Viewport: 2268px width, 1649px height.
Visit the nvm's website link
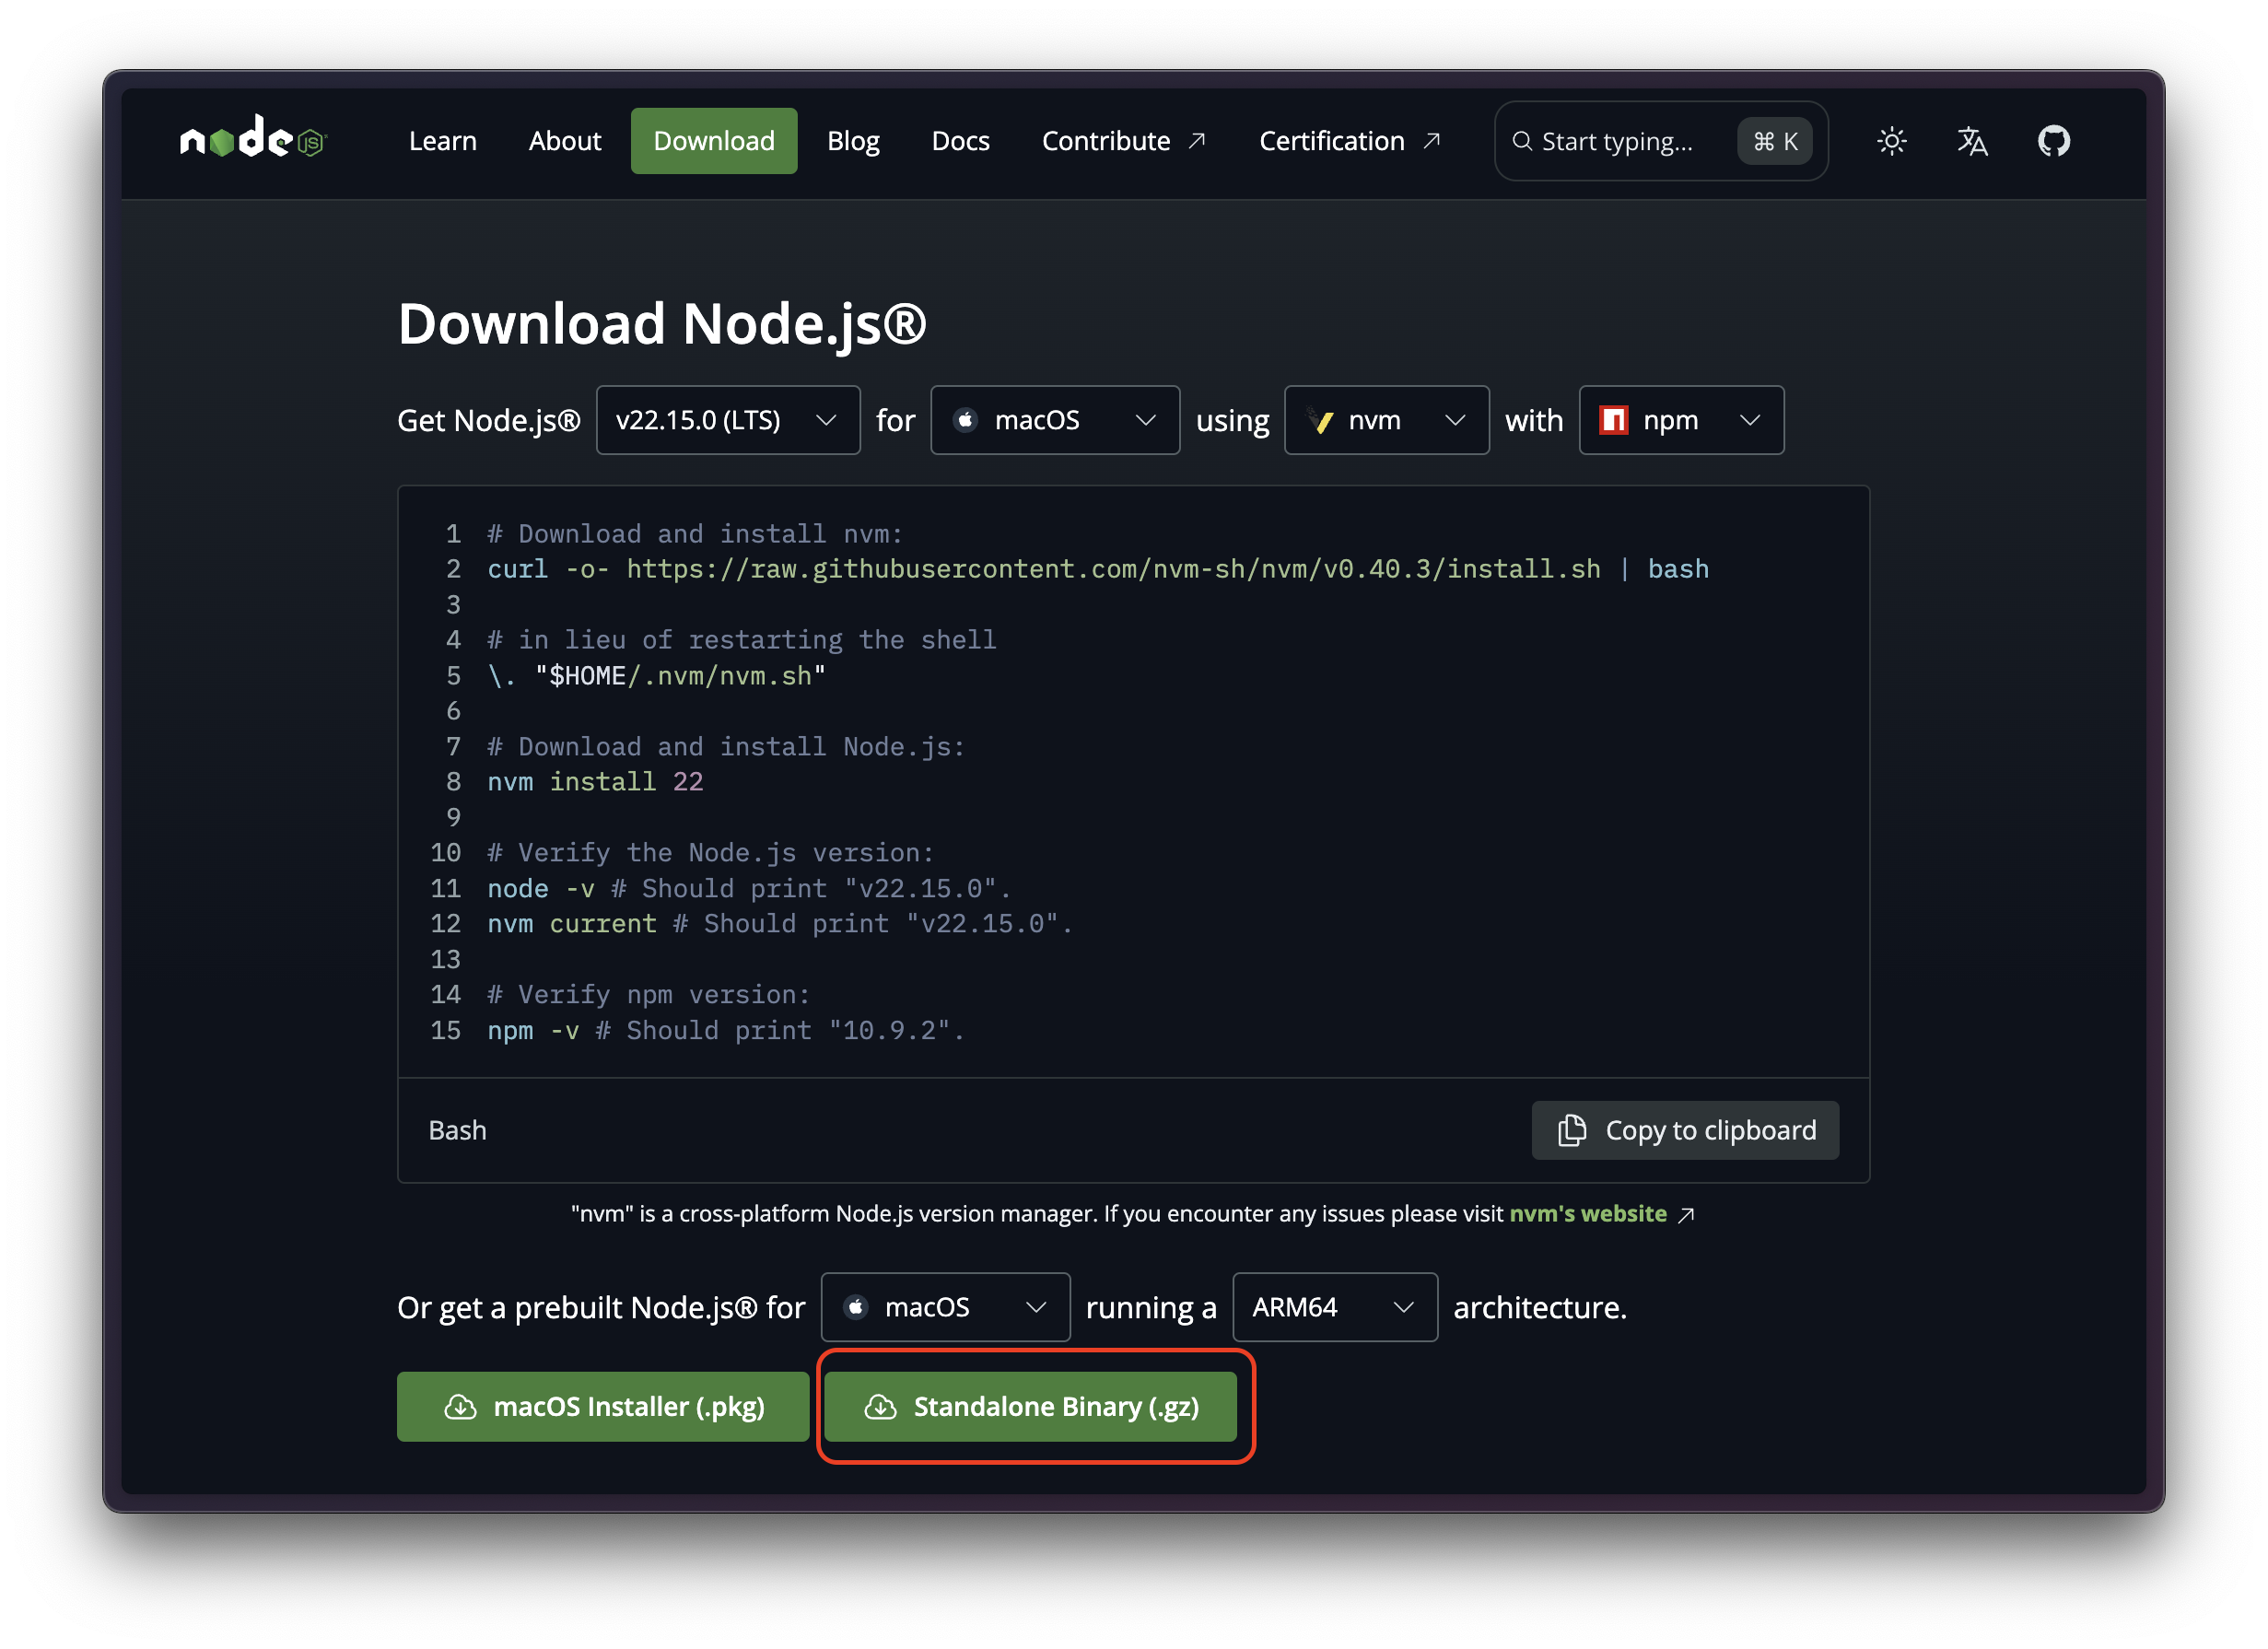click(x=1587, y=1213)
